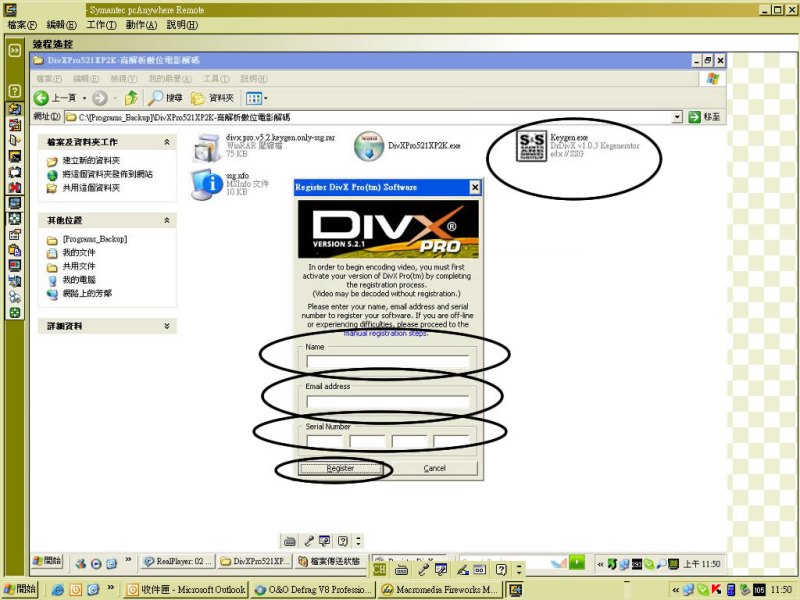Select the Keygen.exe file icon
The image size is (800, 600).
pos(531,146)
